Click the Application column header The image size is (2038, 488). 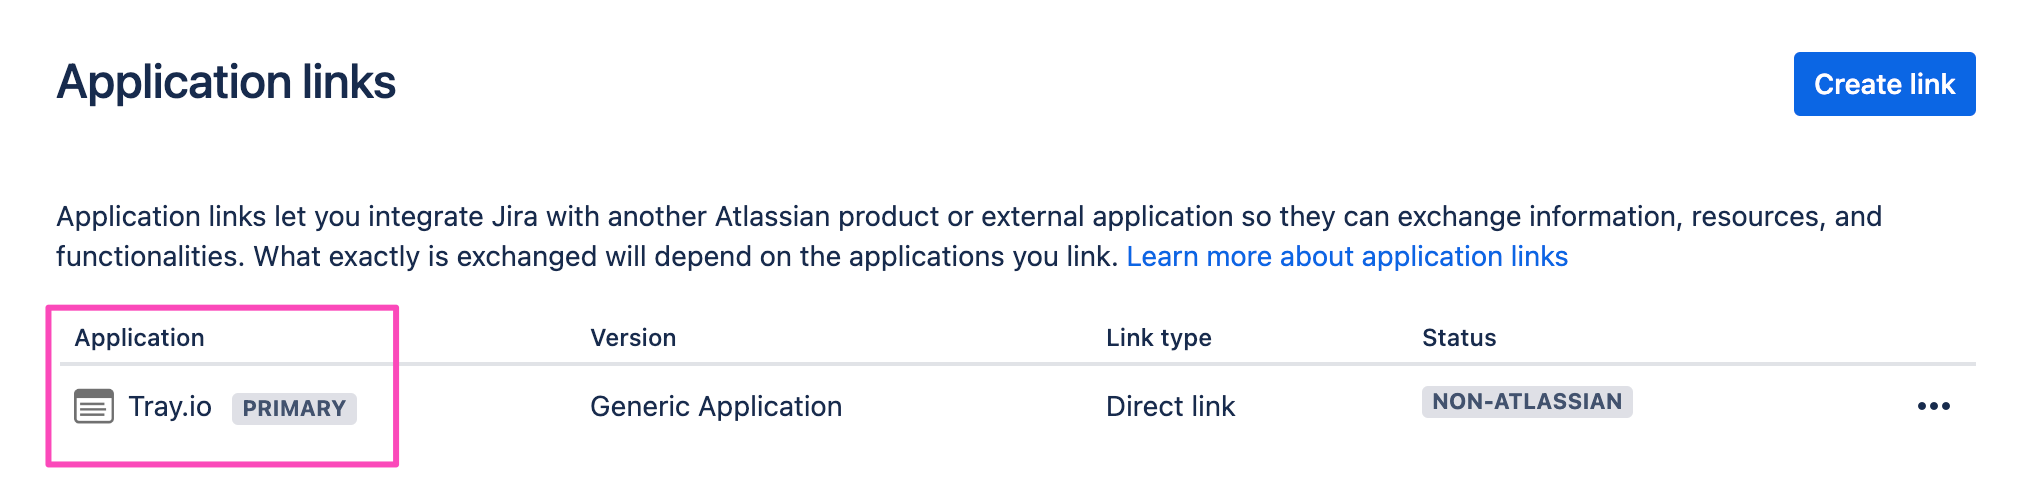(139, 338)
